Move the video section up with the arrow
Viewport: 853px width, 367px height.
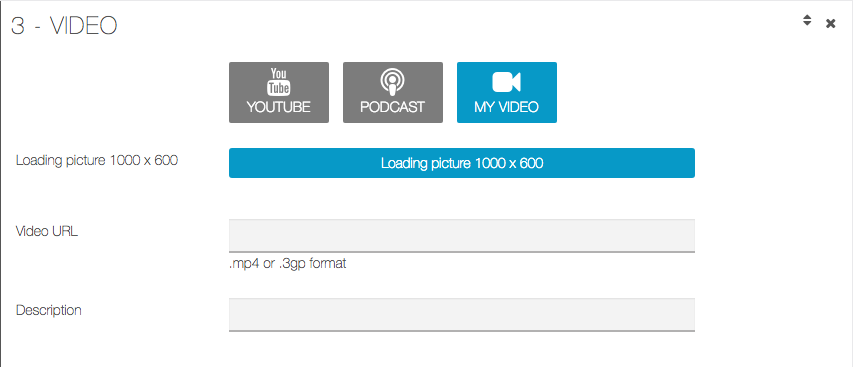[807, 17]
